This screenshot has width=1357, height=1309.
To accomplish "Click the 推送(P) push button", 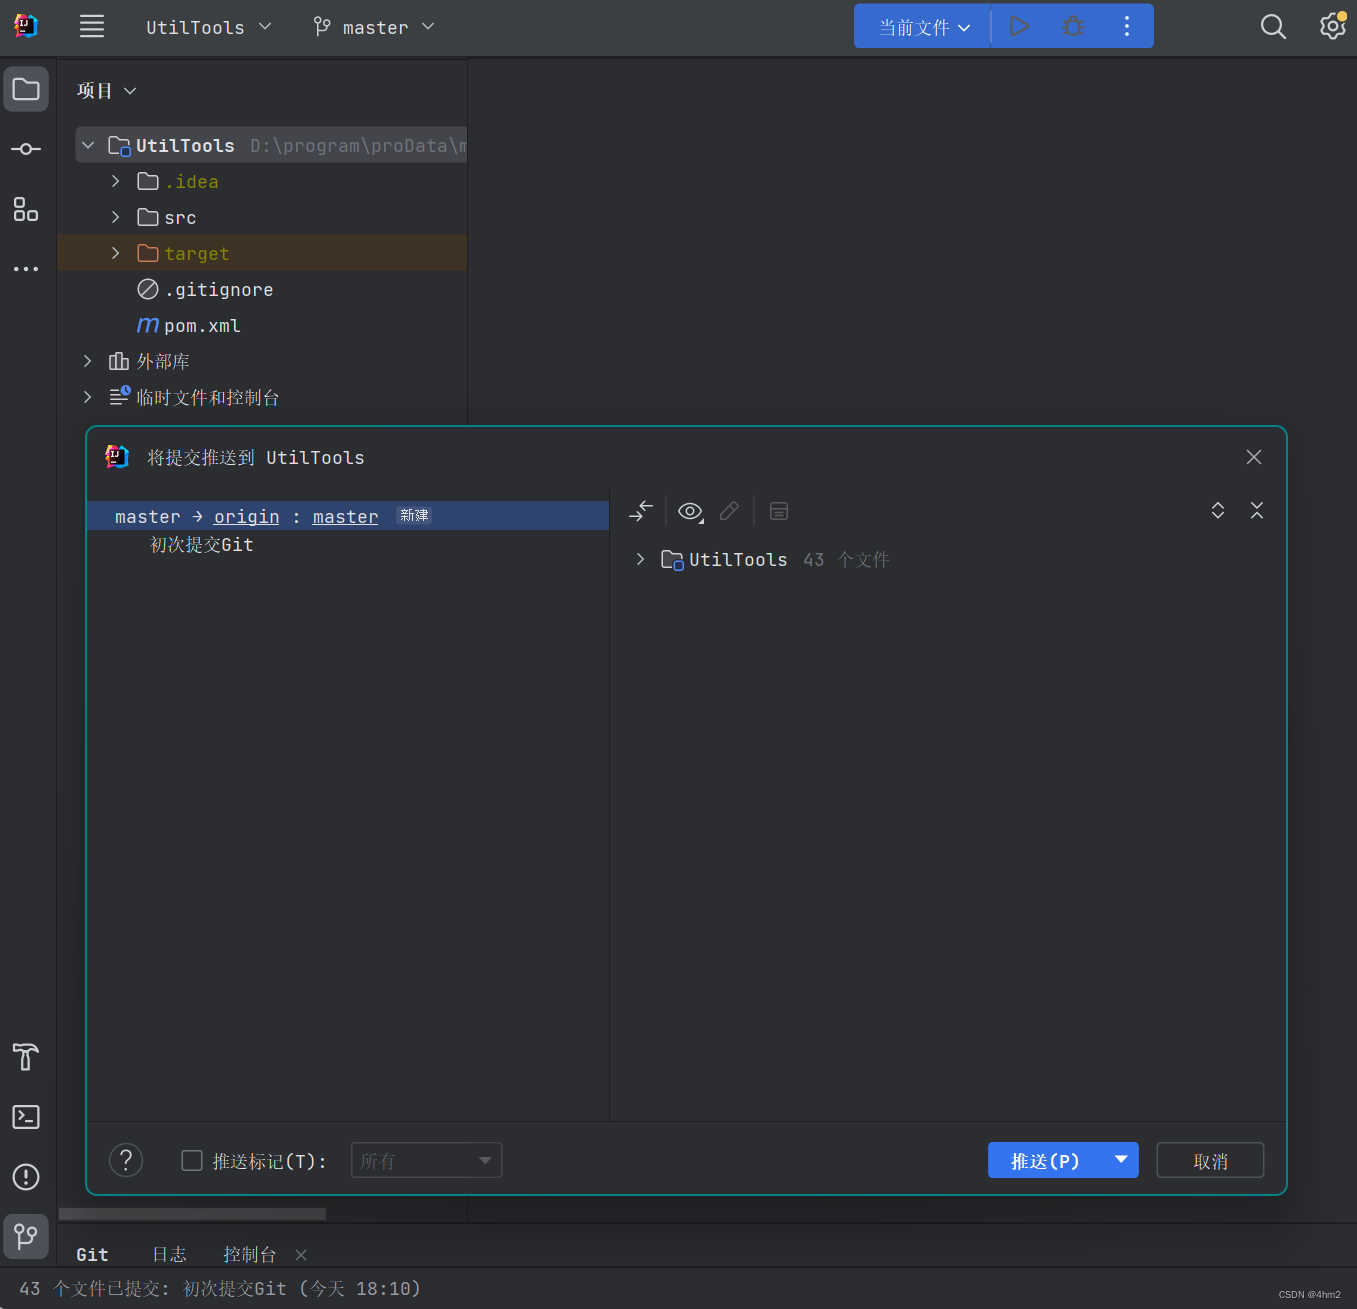I will [1045, 1160].
